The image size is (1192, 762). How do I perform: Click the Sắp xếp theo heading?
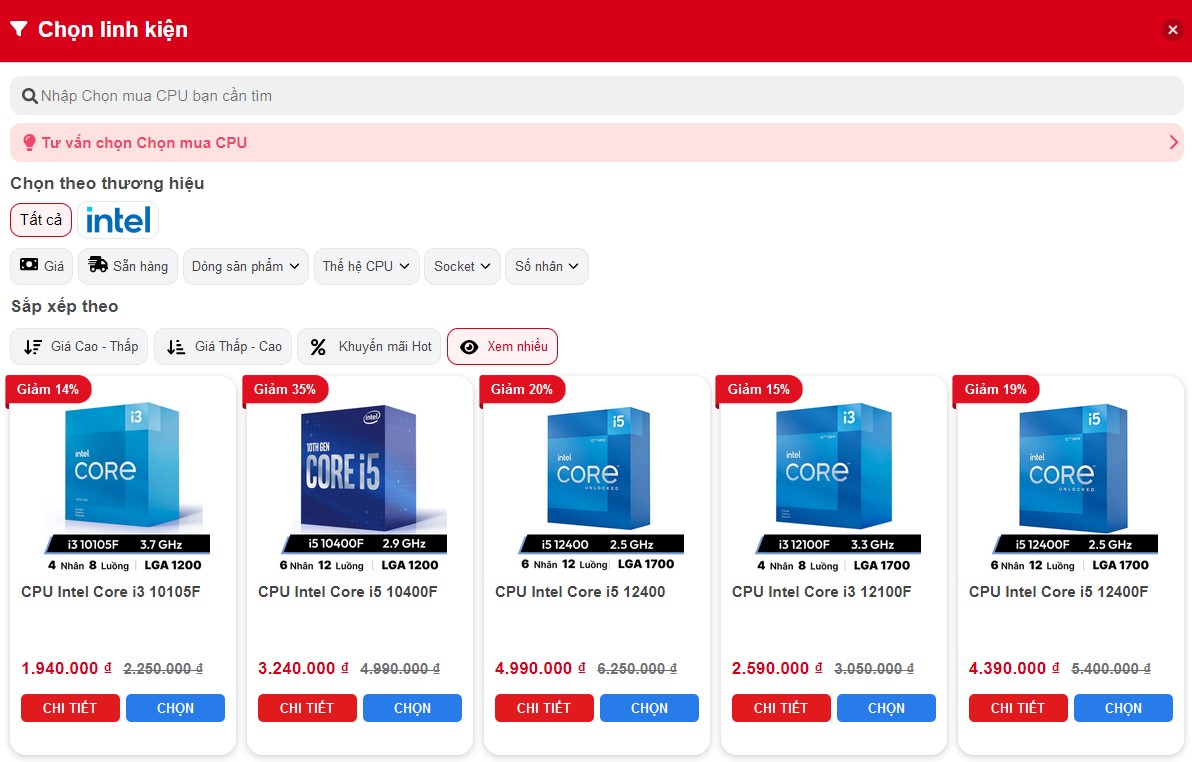65,306
